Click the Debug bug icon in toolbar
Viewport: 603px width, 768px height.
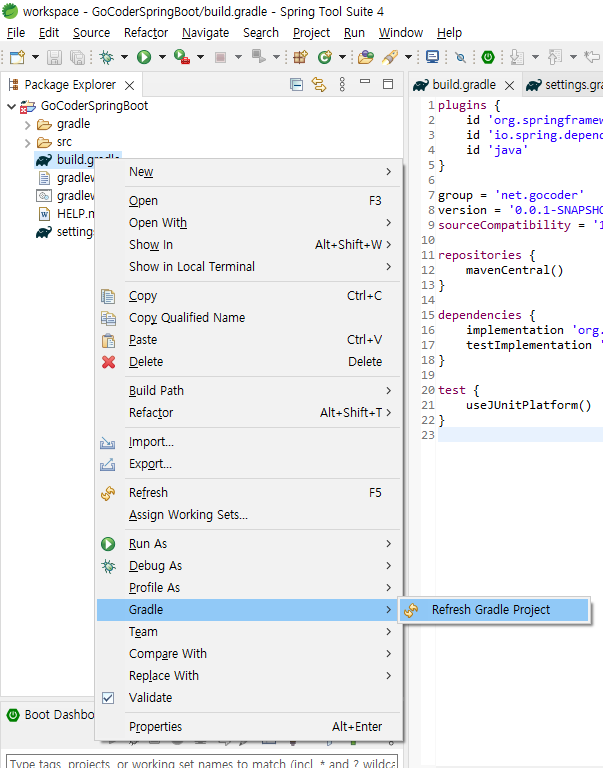click(106, 57)
